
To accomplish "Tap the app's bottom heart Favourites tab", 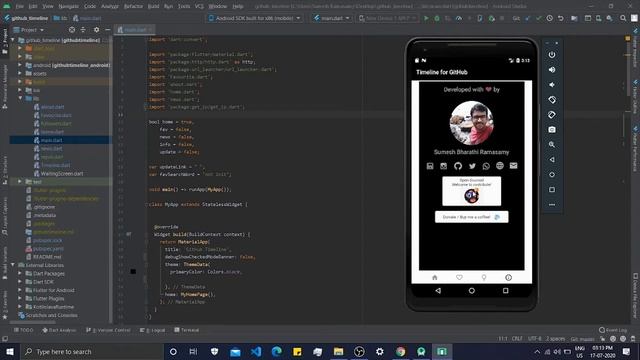I will click(x=459, y=278).
